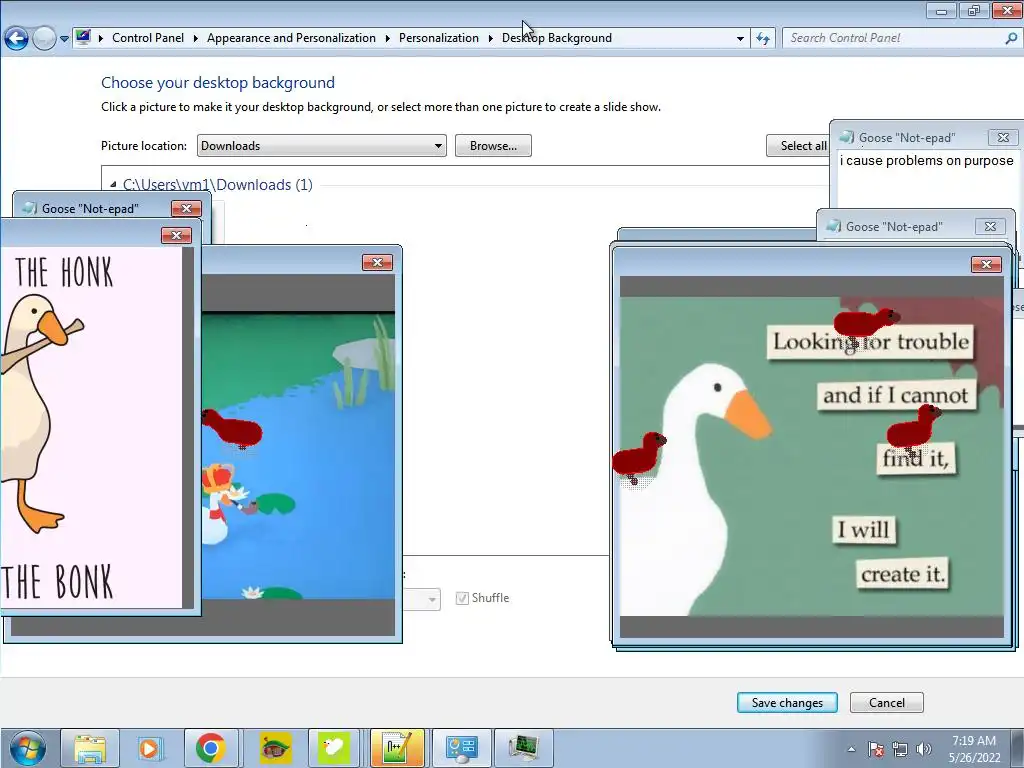Click the network tray icon
Viewport: 1024px width, 768px height.
coord(899,749)
